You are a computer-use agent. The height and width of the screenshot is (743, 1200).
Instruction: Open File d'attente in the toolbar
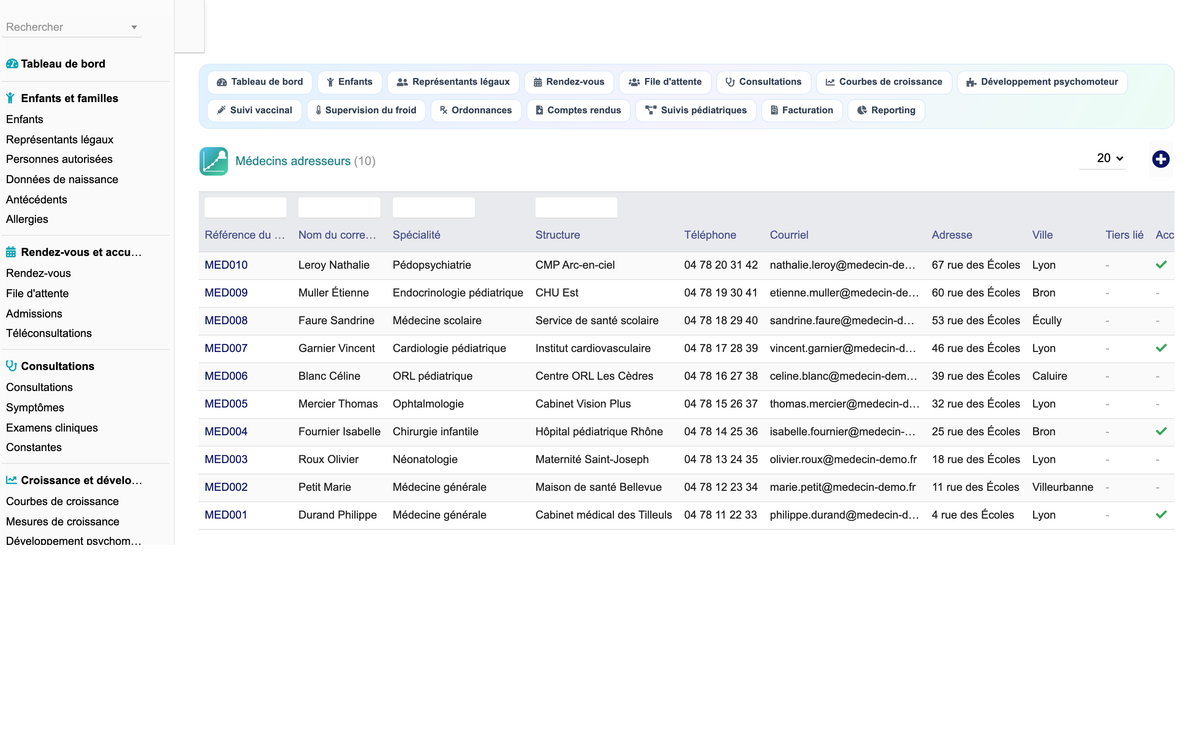665,82
